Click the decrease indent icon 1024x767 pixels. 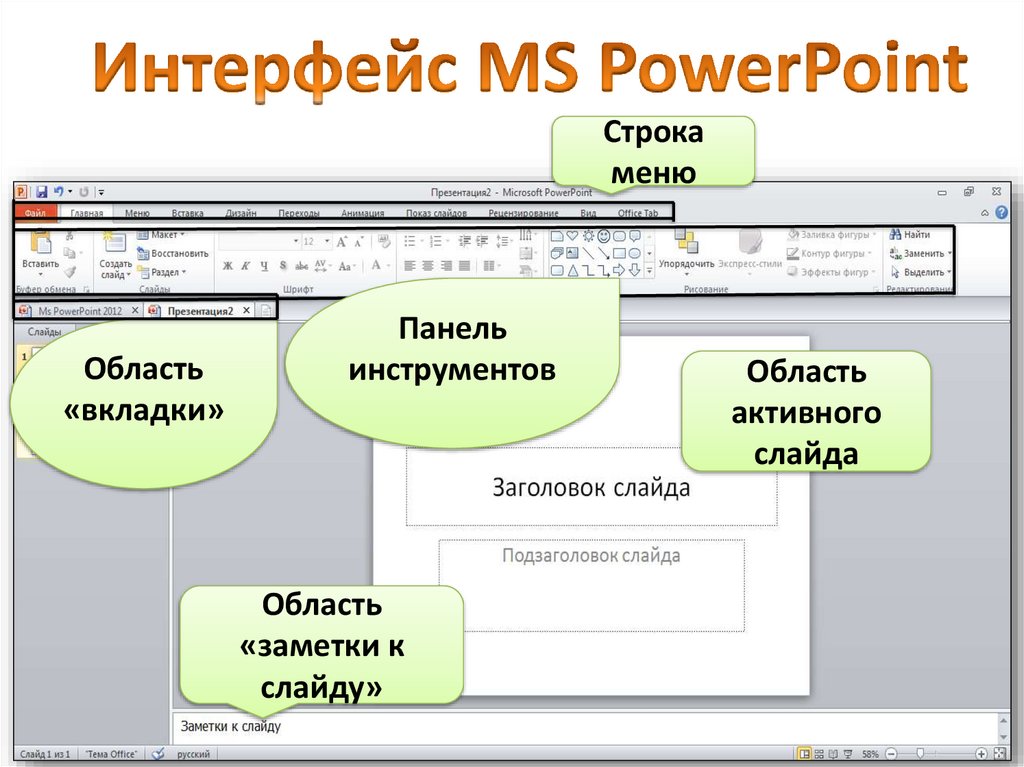[464, 241]
